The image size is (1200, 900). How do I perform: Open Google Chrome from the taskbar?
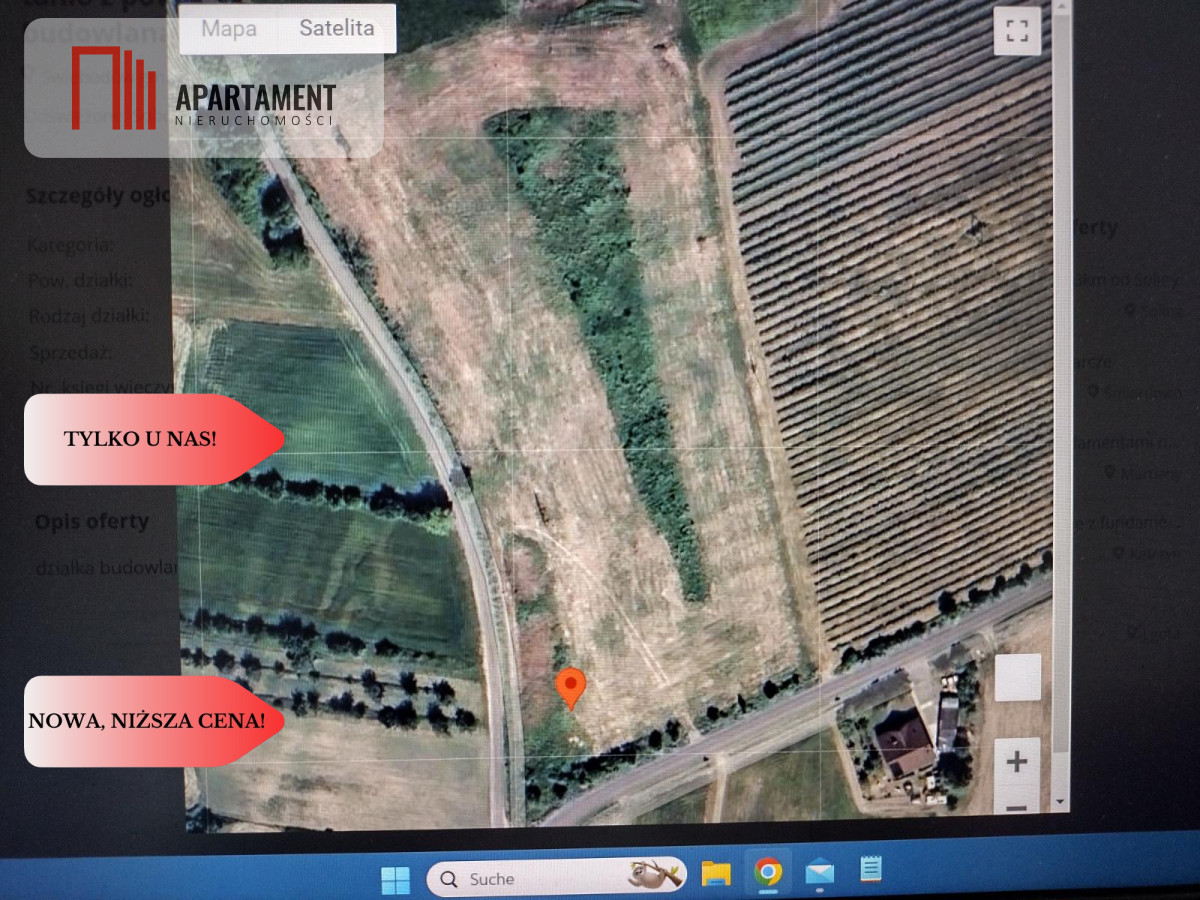pyautogui.click(x=768, y=873)
